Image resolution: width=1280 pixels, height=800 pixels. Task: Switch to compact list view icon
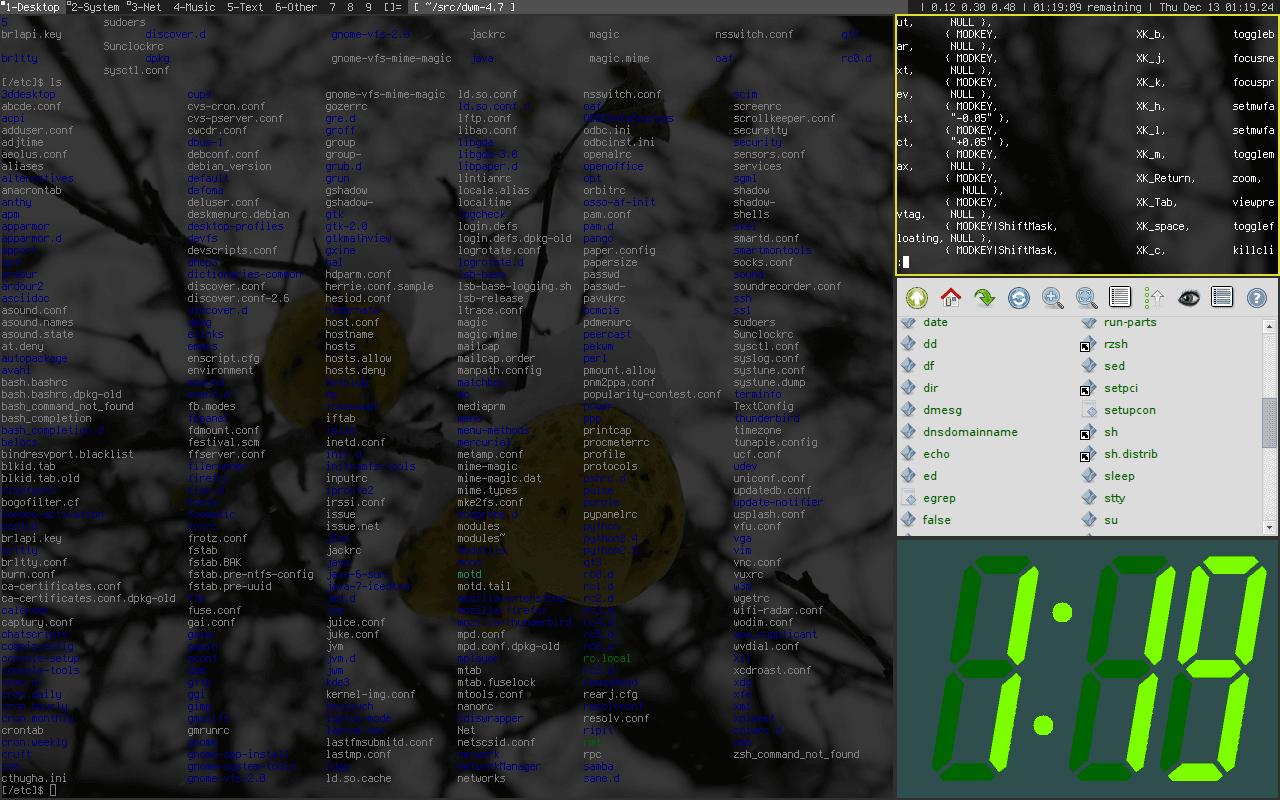tap(1119, 297)
